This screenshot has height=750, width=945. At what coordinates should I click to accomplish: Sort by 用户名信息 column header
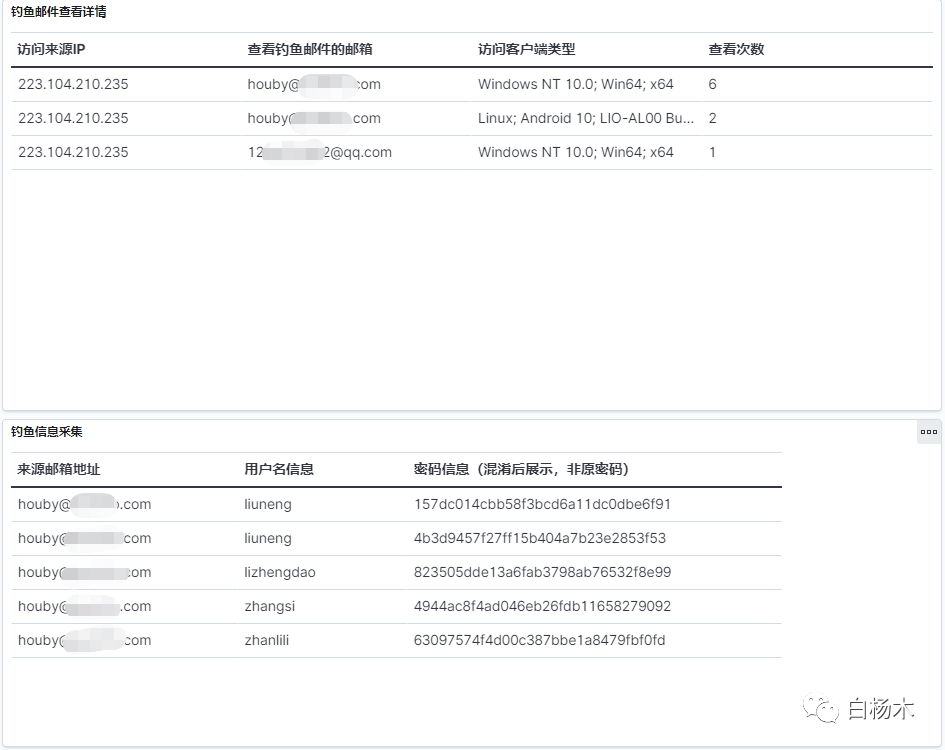click(x=279, y=469)
